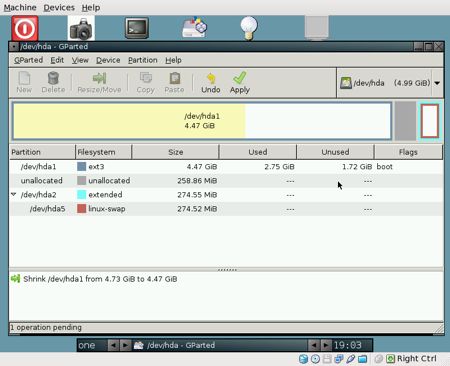The width and height of the screenshot is (450, 366).
Task: Sort by the Used column header
Action: pyautogui.click(x=258, y=152)
